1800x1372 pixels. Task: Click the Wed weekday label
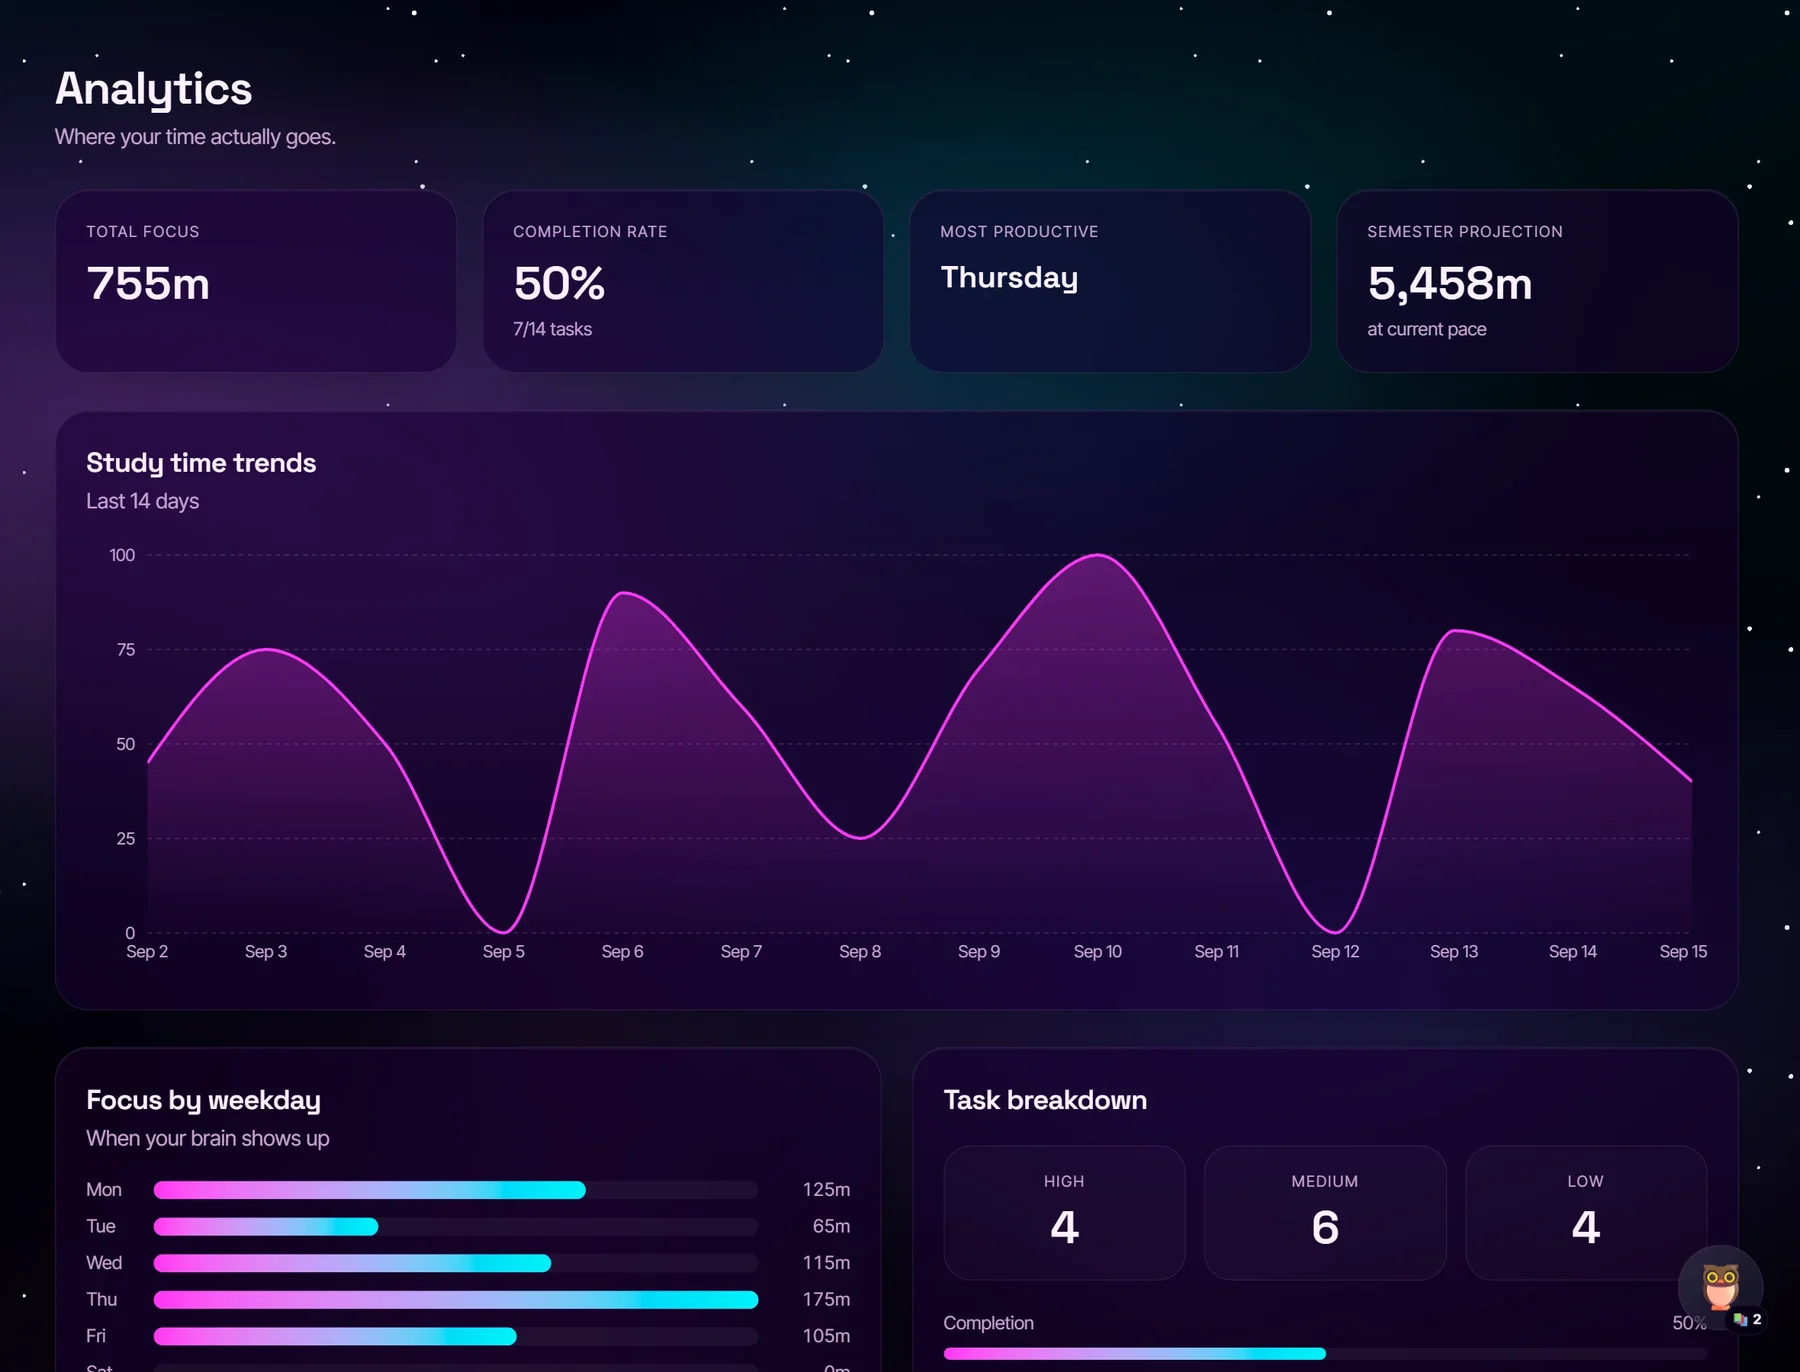(x=104, y=1263)
